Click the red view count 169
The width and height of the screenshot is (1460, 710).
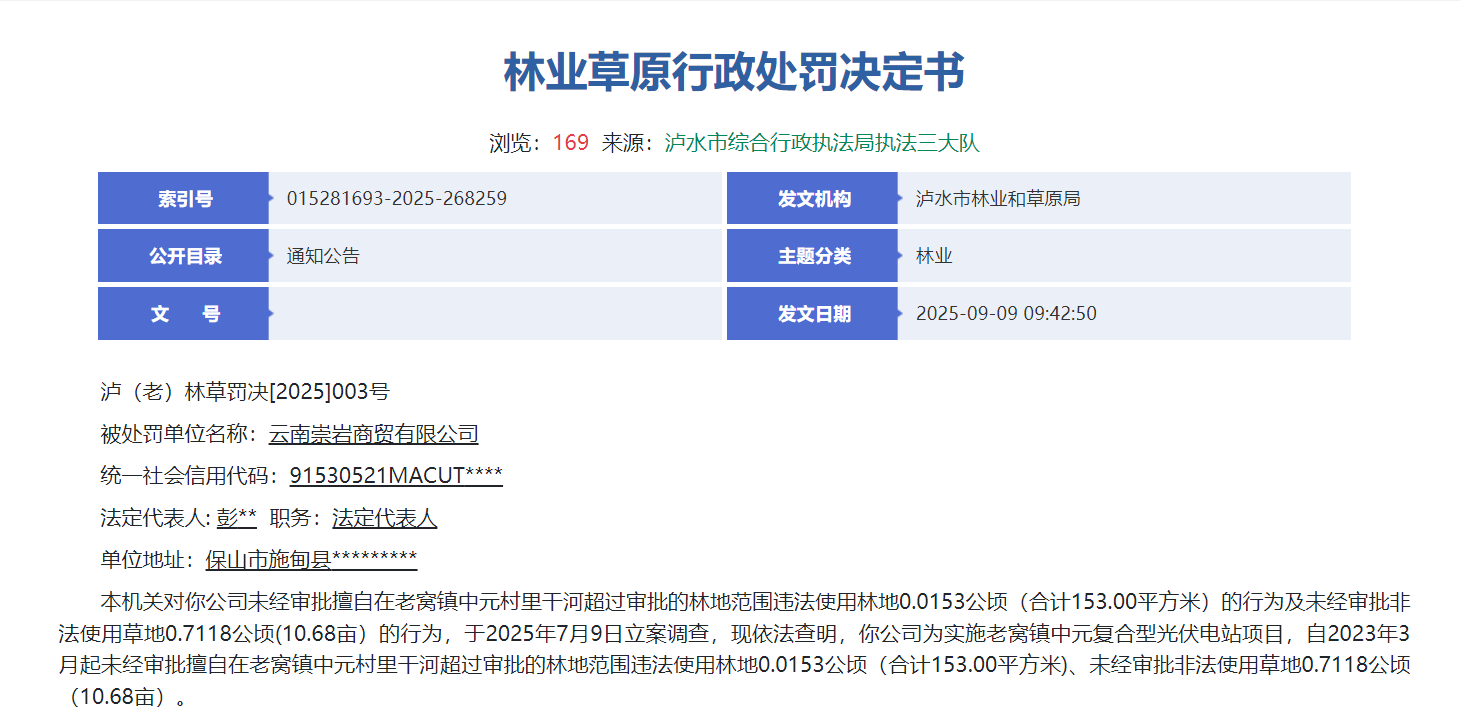pos(570,143)
